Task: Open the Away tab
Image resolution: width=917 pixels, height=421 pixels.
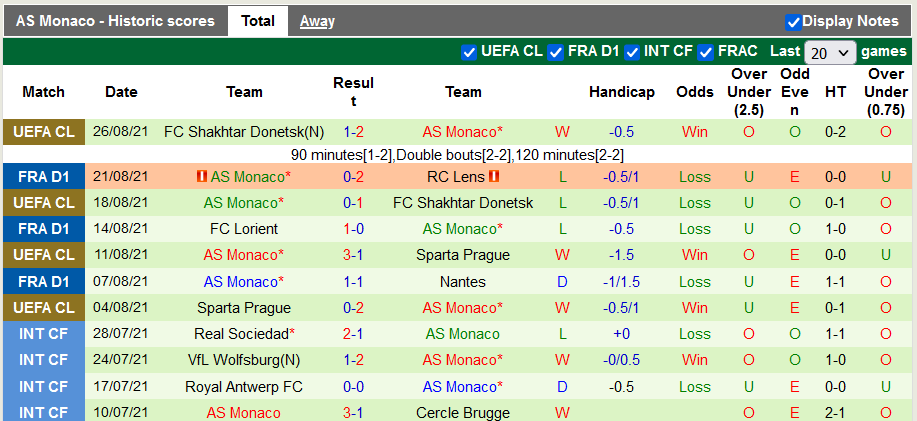Action: 317,21
